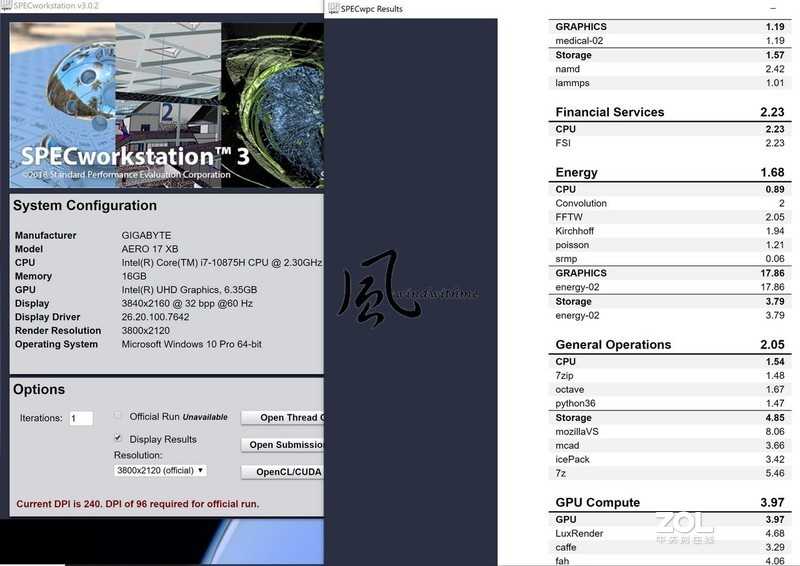Screen dimensions: 800x566
Task: Click the srmp result row
Action: (x=670, y=259)
